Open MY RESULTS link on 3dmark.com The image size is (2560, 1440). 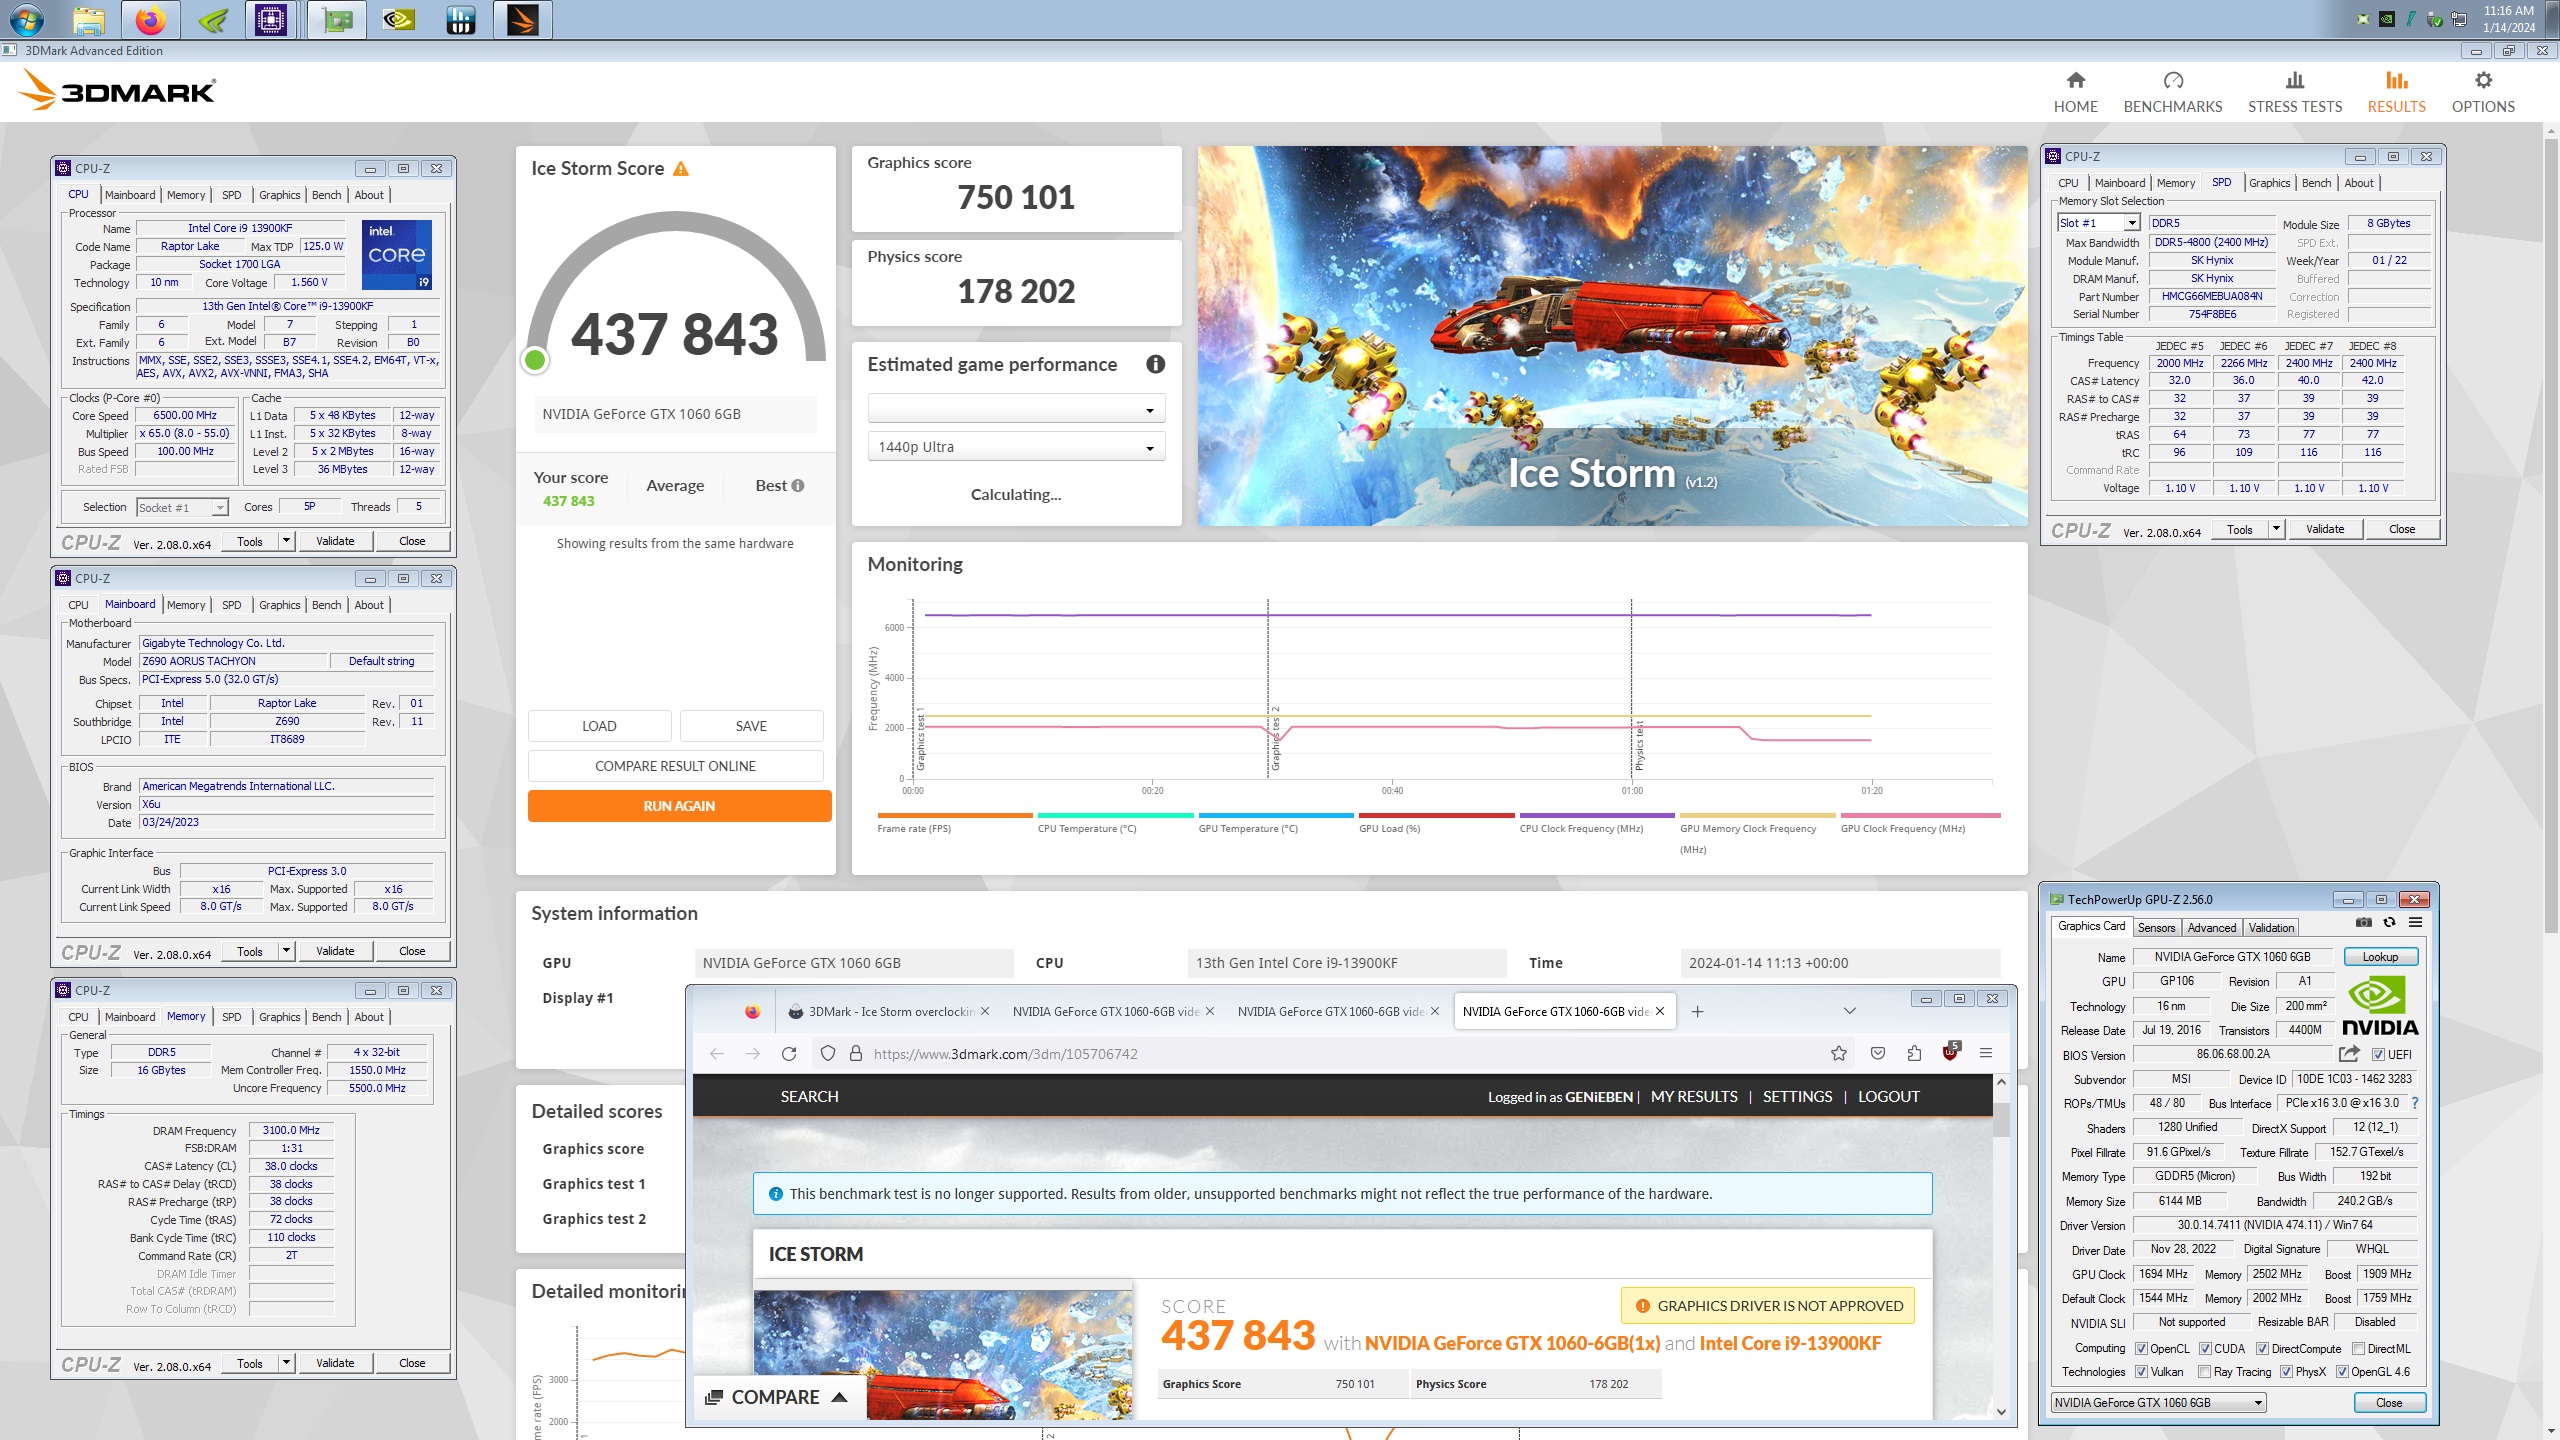tap(1694, 1097)
